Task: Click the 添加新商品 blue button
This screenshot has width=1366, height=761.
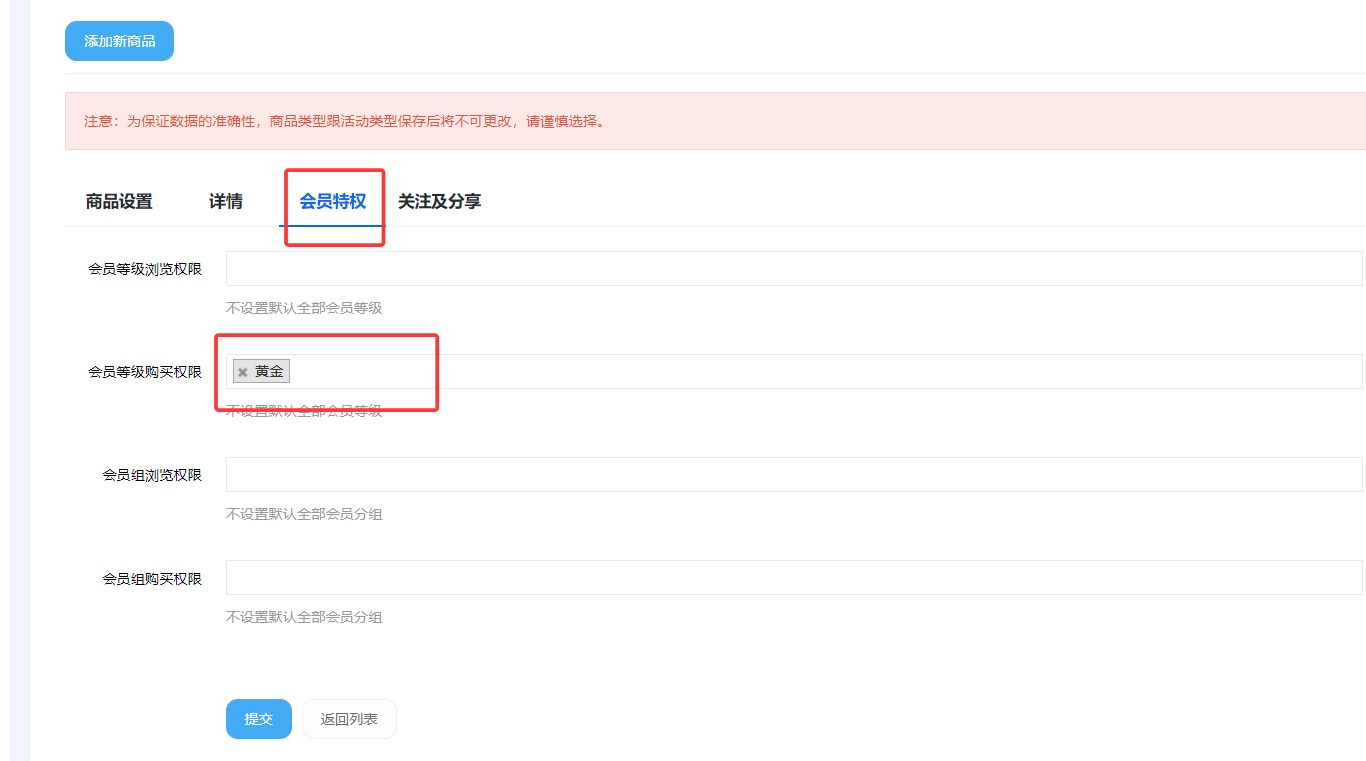Action: pyautogui.click(x=119, y=40)
